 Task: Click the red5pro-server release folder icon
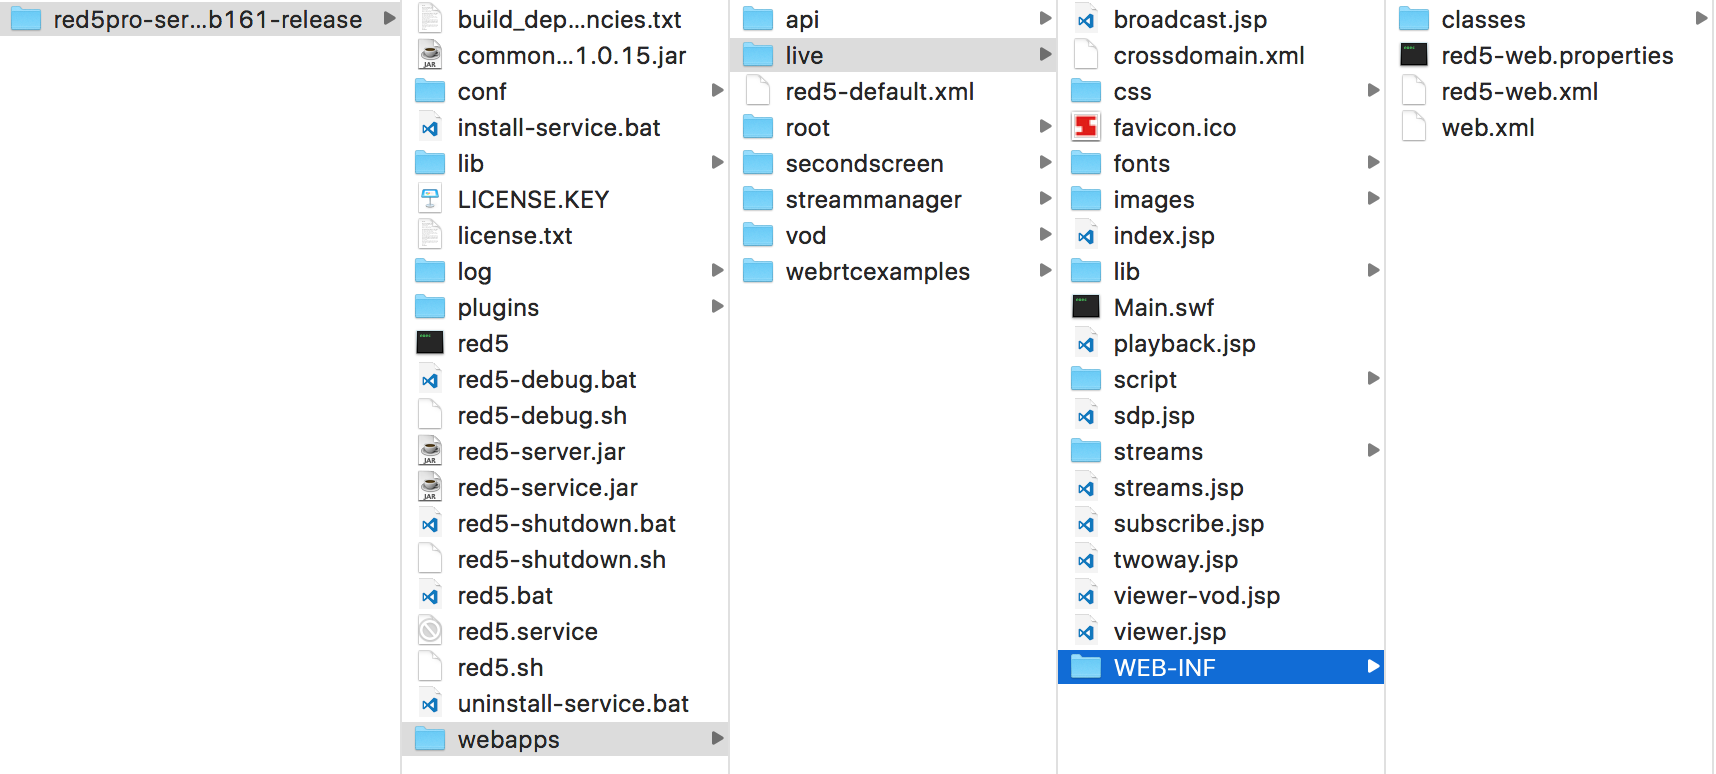[x=26, y=19]
